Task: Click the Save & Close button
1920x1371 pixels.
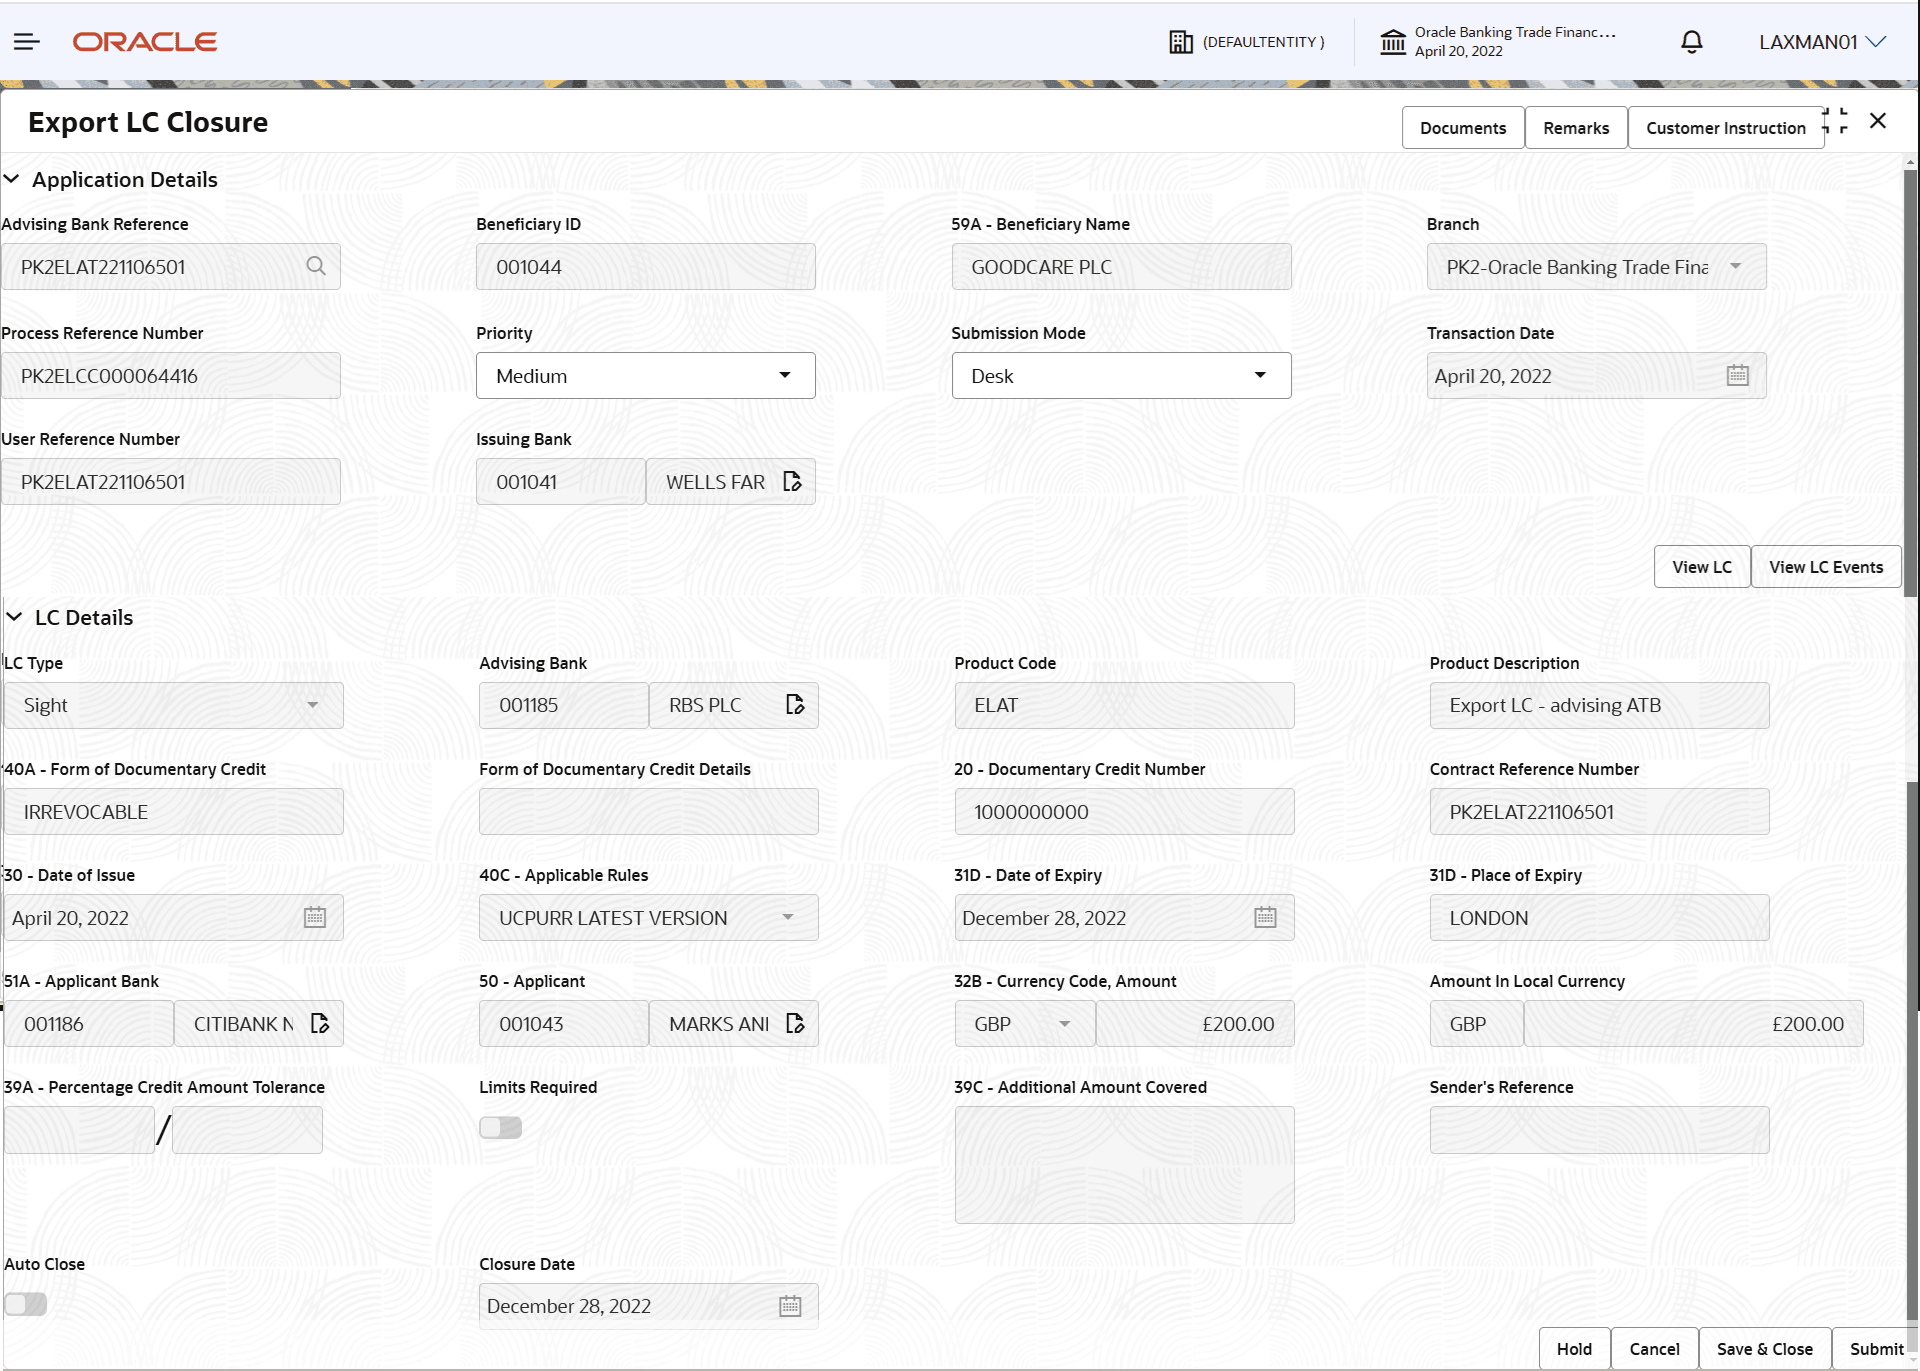Action: (1764, 1348)
